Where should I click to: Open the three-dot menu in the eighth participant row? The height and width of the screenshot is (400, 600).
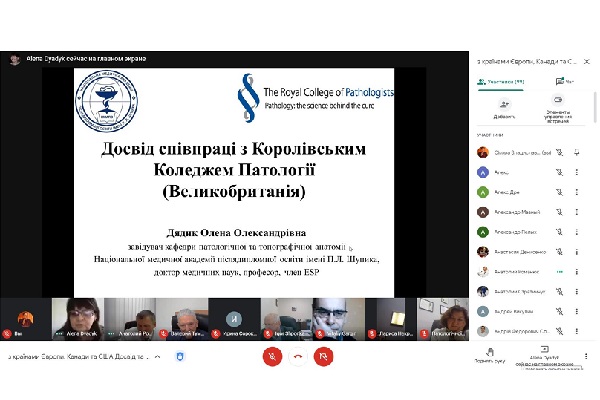(x=577, y=292)
